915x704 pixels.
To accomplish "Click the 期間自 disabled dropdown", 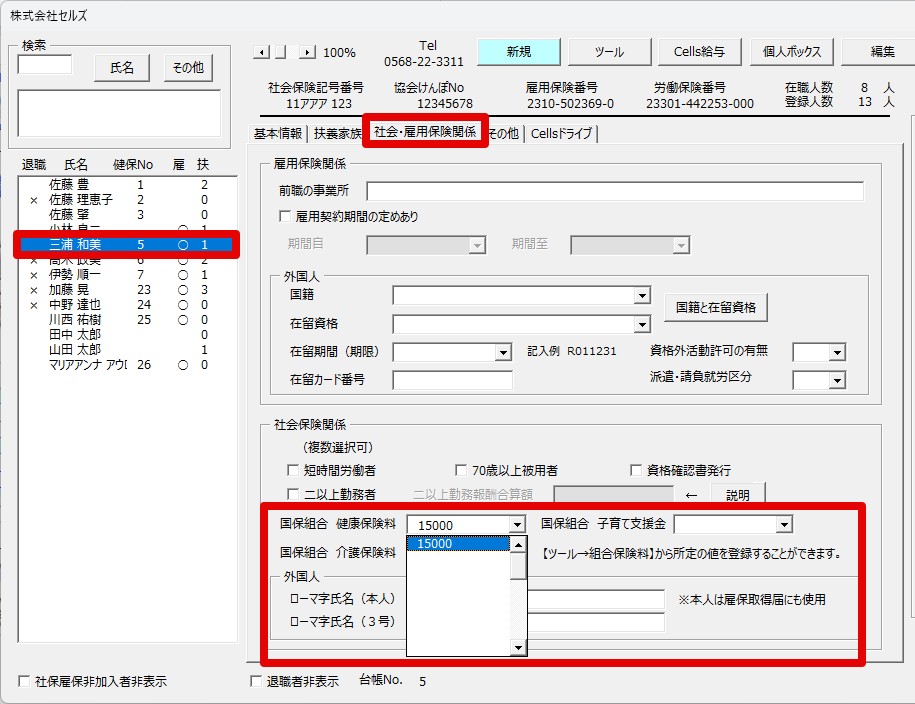I will coord(426,245).
